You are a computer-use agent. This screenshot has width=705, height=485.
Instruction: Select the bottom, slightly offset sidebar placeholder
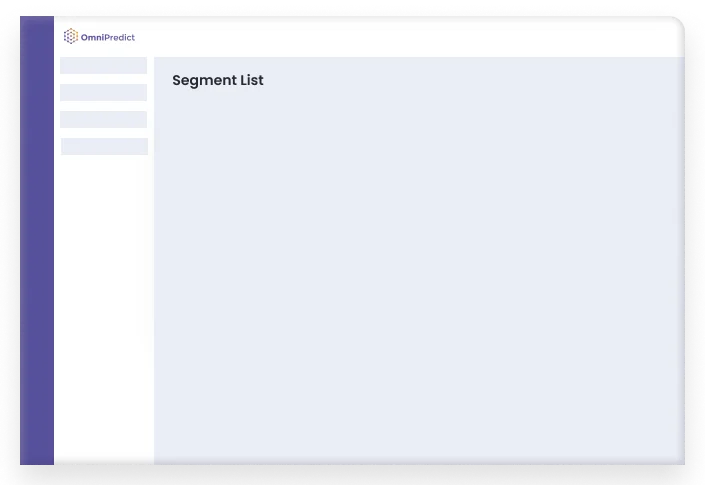tap(104, 147)
